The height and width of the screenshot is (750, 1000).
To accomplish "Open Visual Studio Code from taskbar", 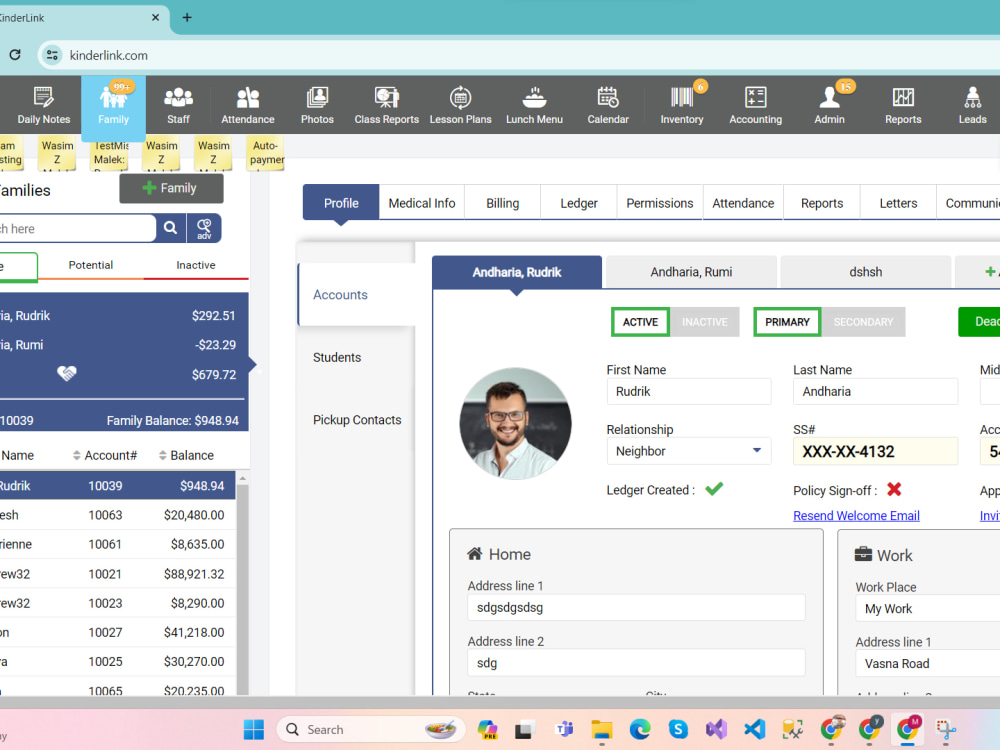I will (x=754, y=730).
